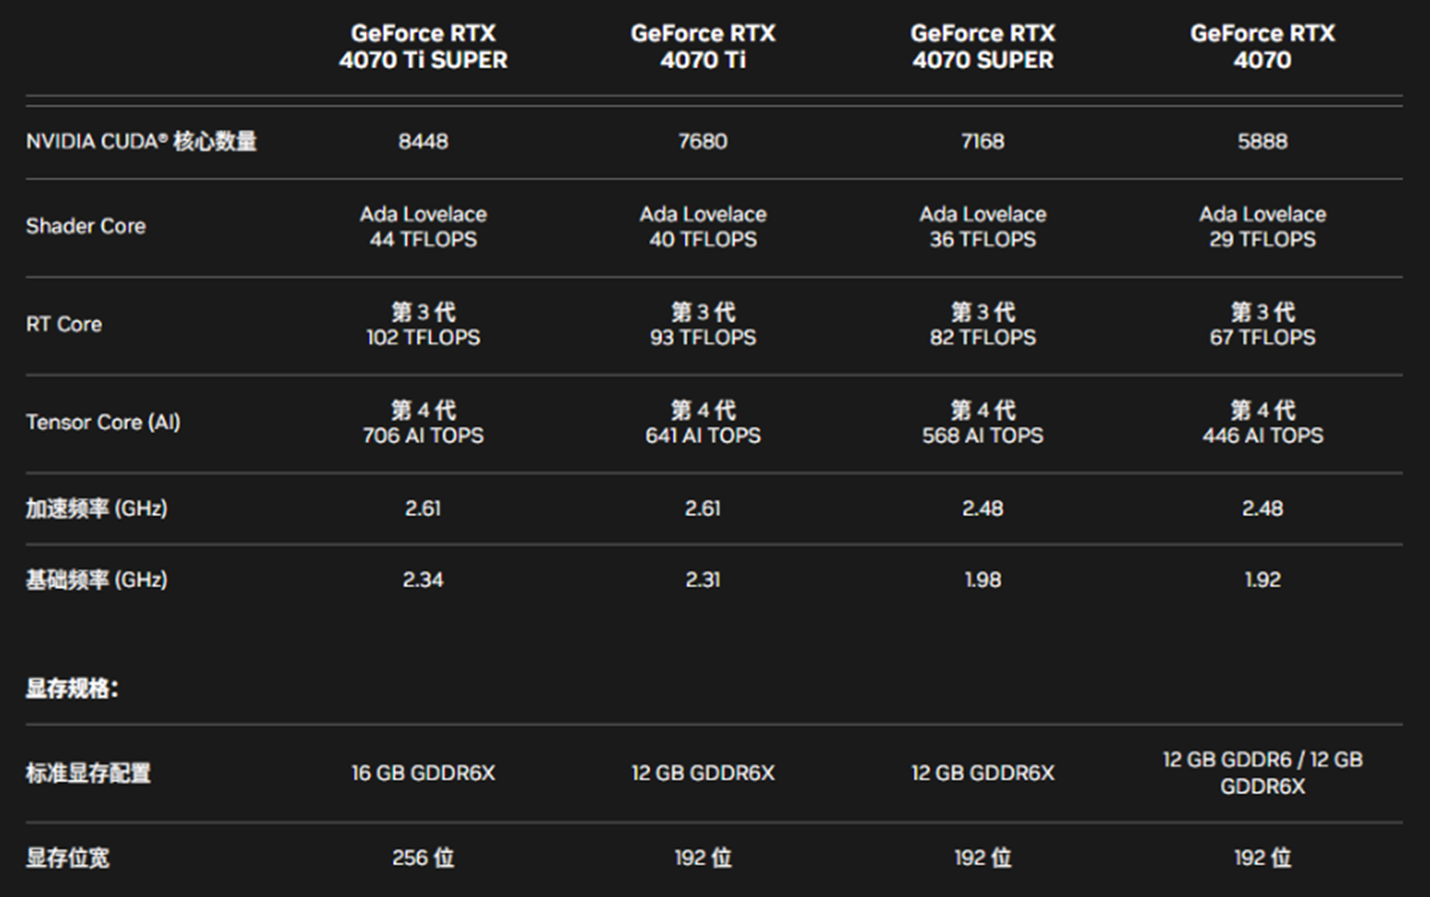Click the 8448 CUDA core value
Image resolution: width=1449 pixels, height=897 pixels.
(423, 141)
